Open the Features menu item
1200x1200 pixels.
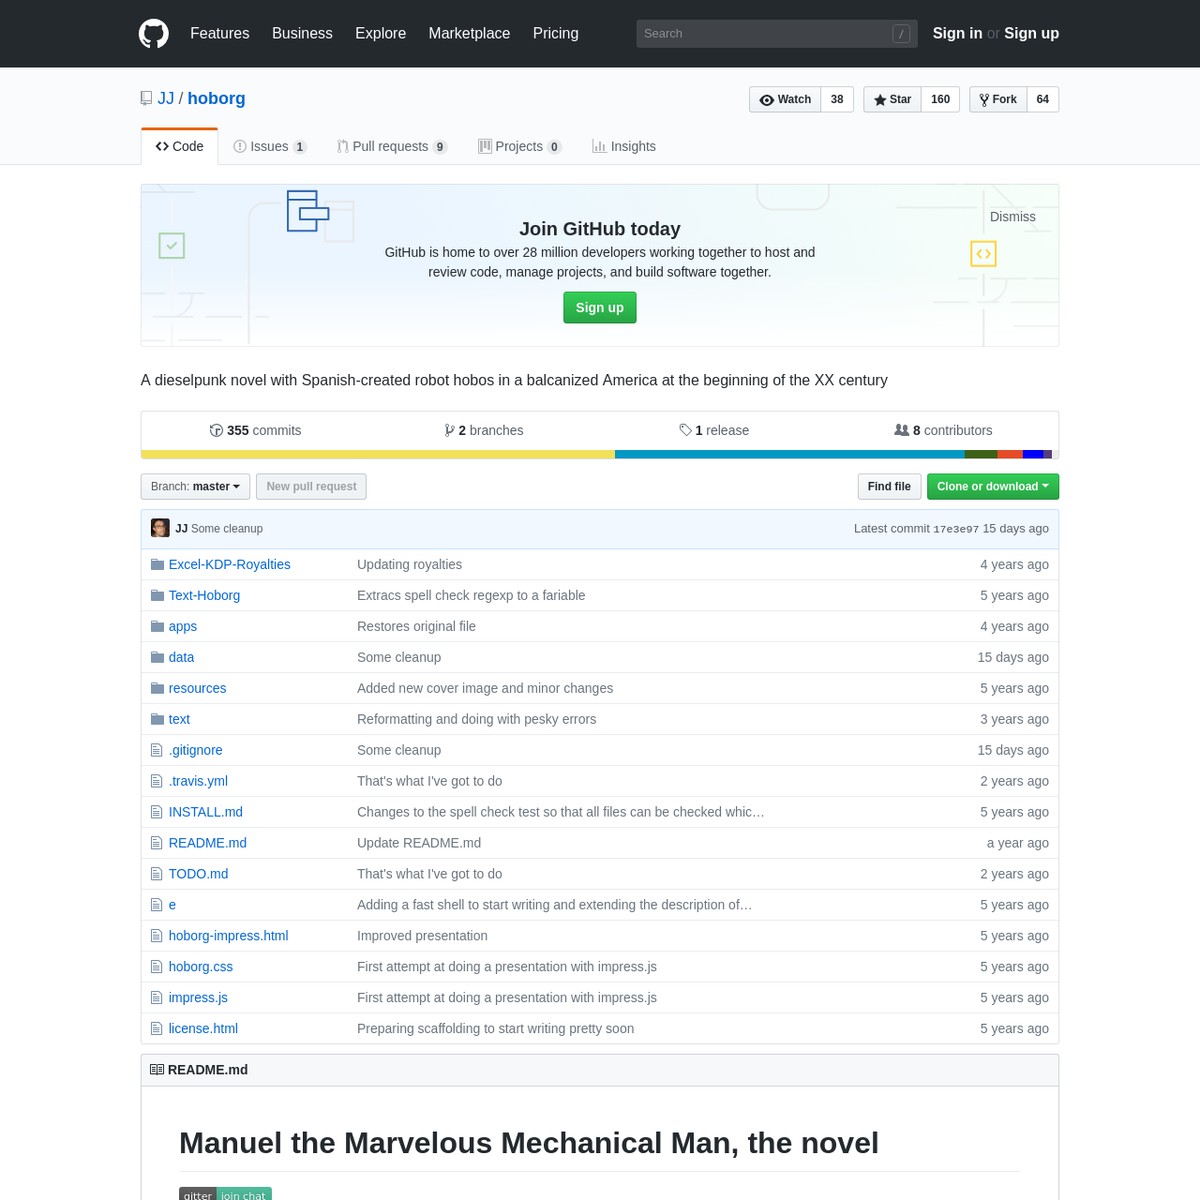pyautogui.click(x=220, y=33)
